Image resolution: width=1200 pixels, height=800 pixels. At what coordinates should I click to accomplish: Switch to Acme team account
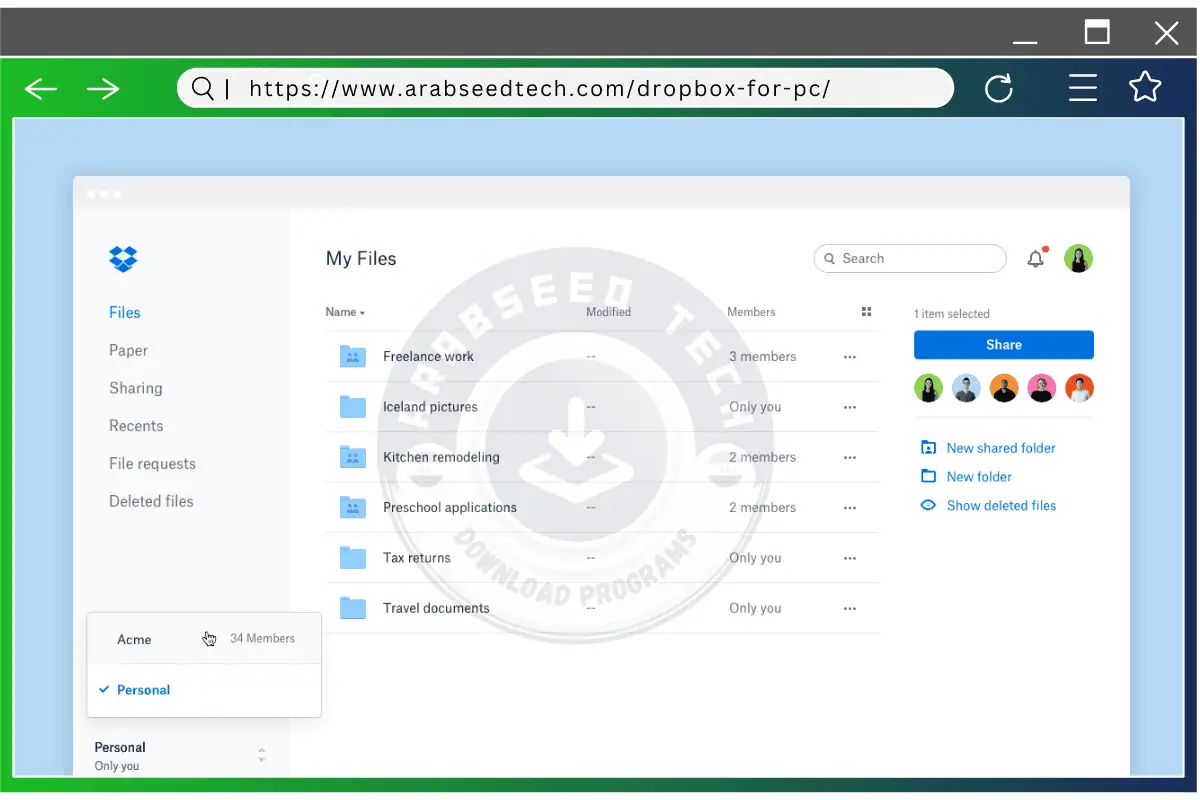click(135, 639)
